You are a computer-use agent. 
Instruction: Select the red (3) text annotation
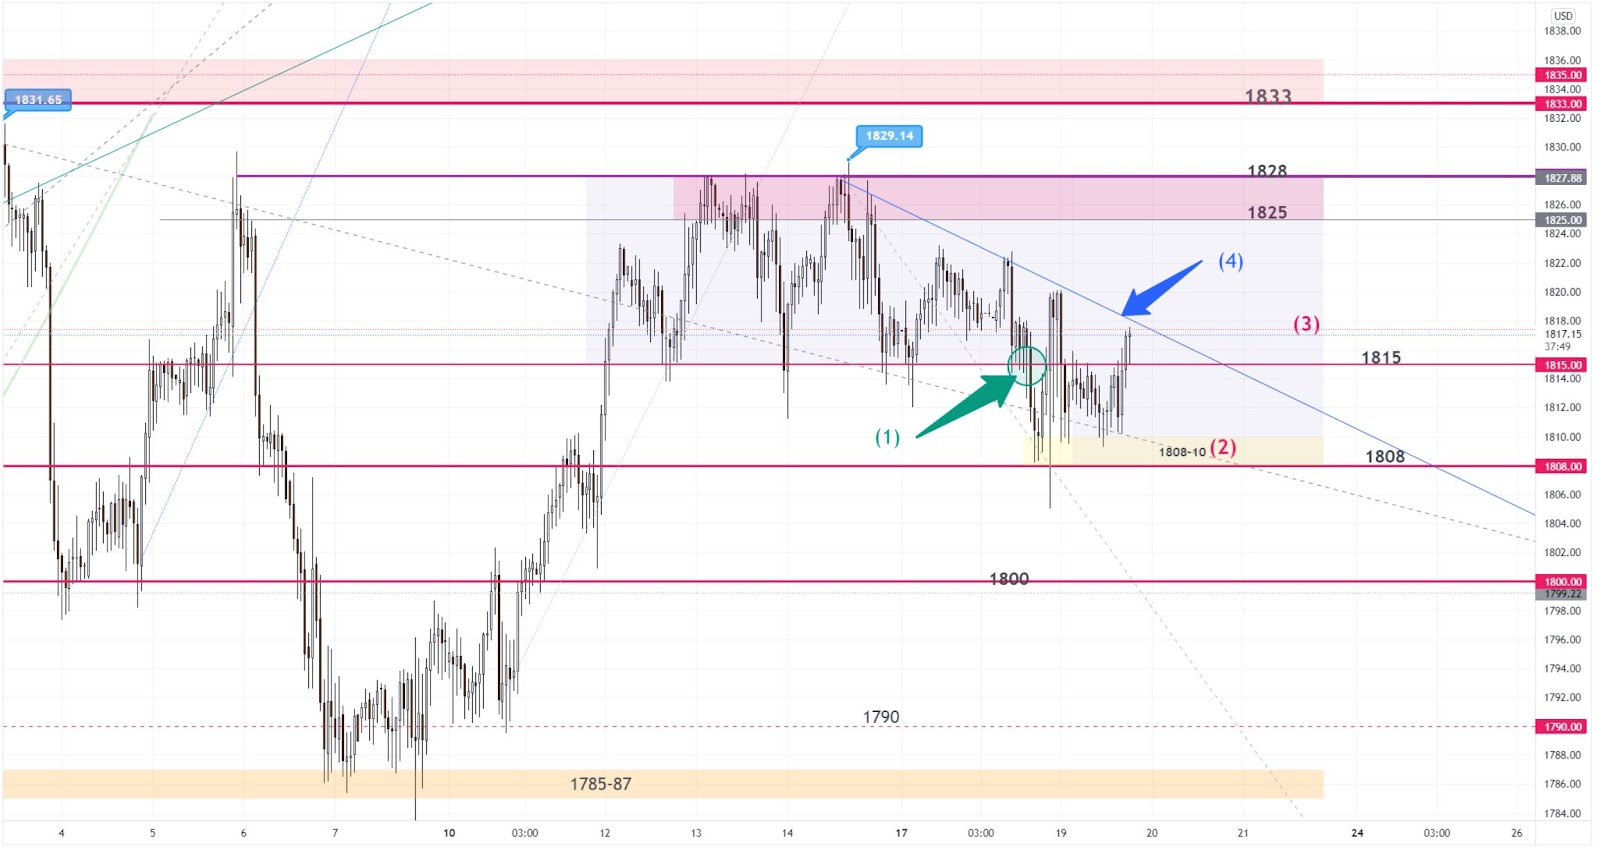pos(1306,324)
